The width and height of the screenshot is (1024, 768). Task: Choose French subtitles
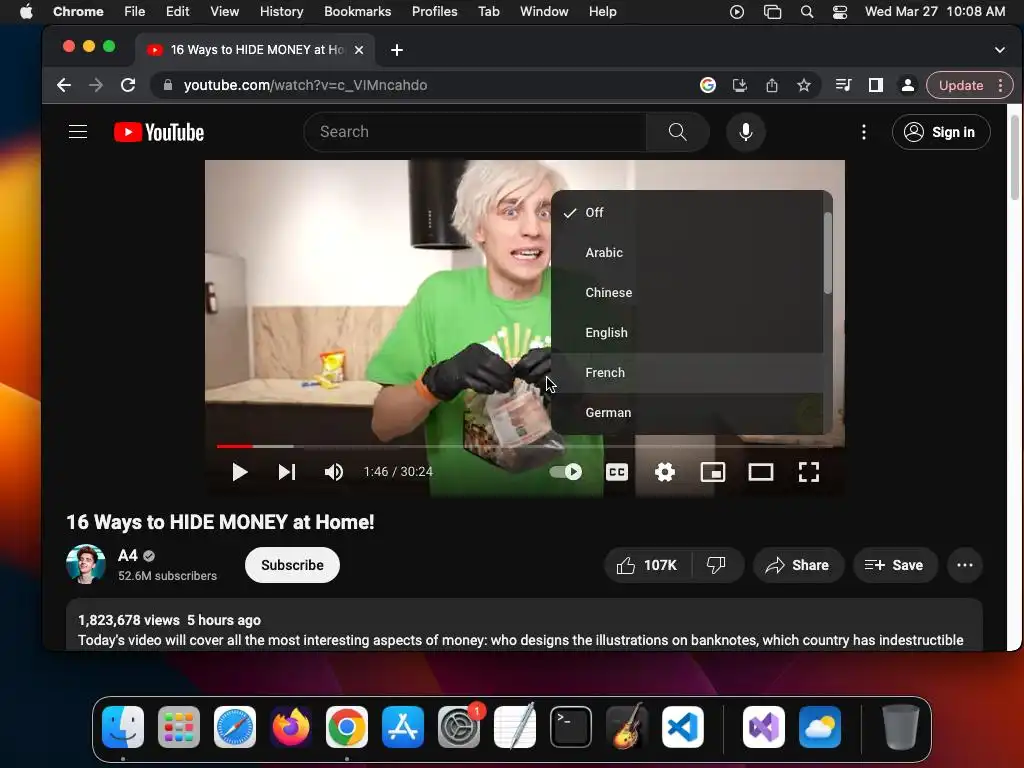[x=687, y=372]
